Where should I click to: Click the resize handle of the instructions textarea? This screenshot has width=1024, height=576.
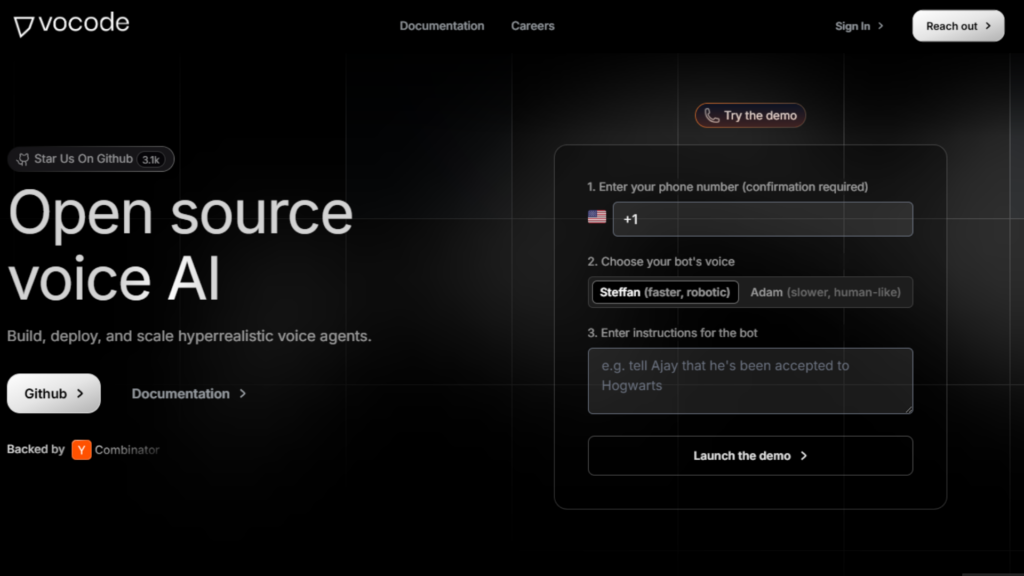[908, 409]
